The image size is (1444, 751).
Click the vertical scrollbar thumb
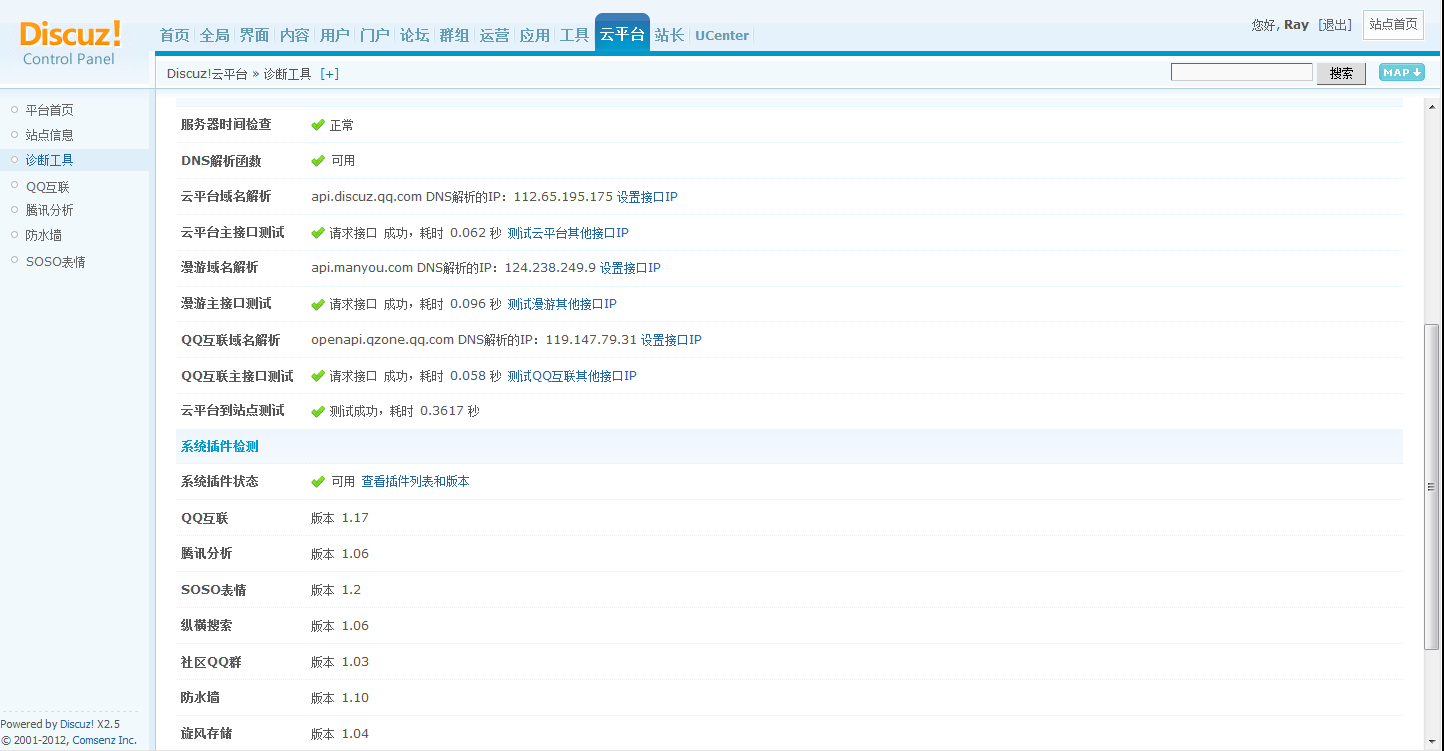(1432, 486)
